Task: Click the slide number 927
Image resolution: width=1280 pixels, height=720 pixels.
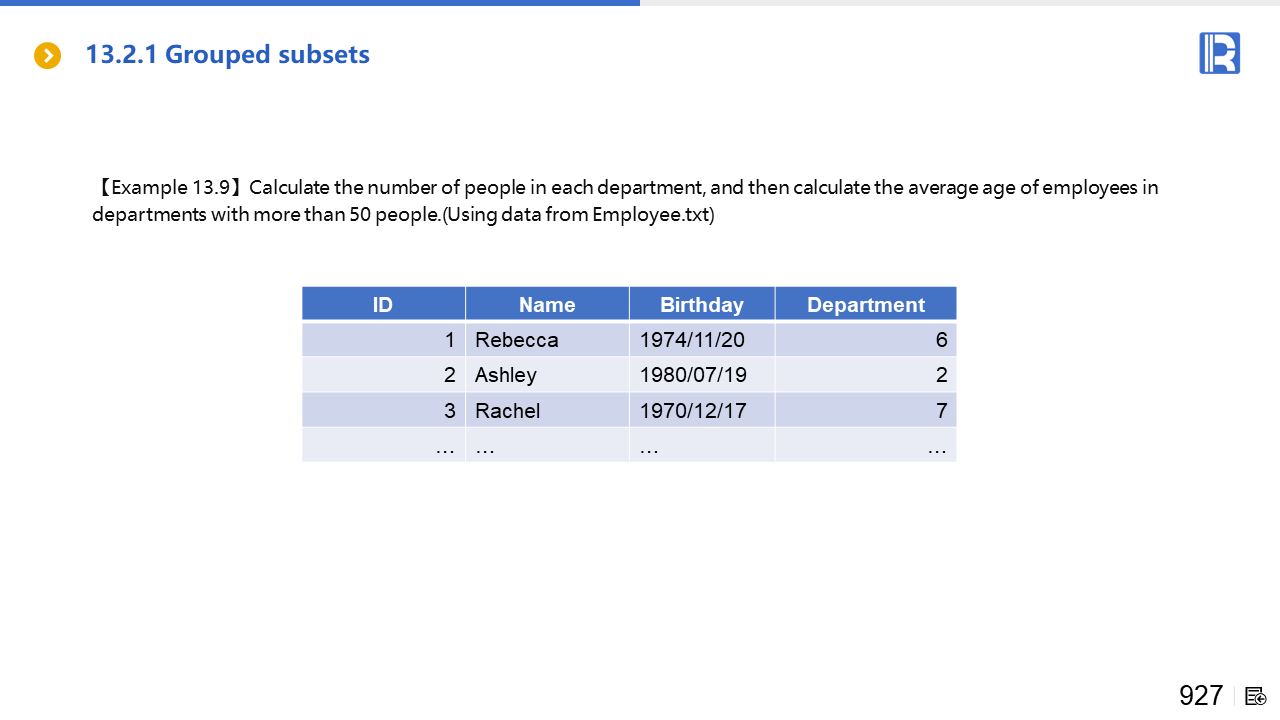Action: click(x=1200, y=696)
